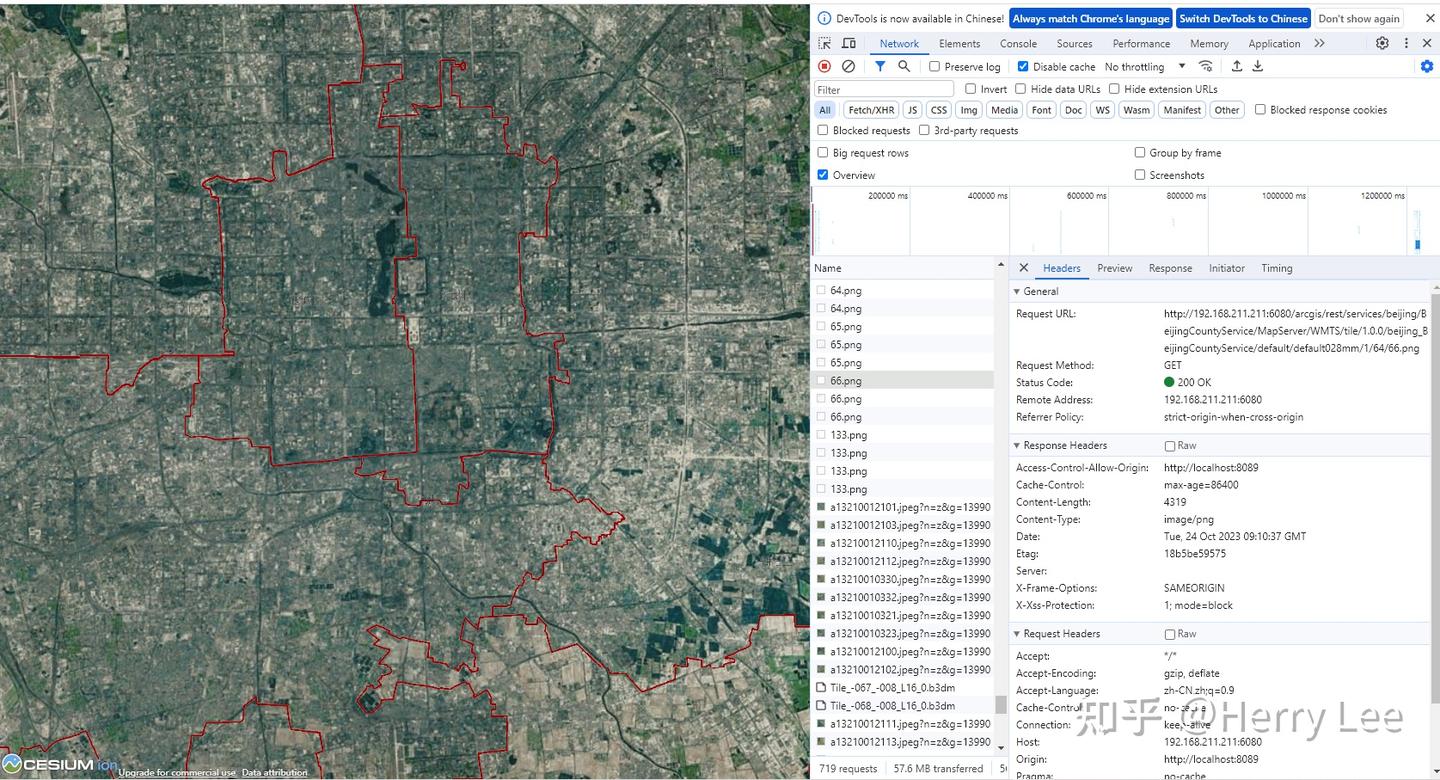1440x780 pixels.
Task: Open the Preview tab of request
Action: 1114,268
